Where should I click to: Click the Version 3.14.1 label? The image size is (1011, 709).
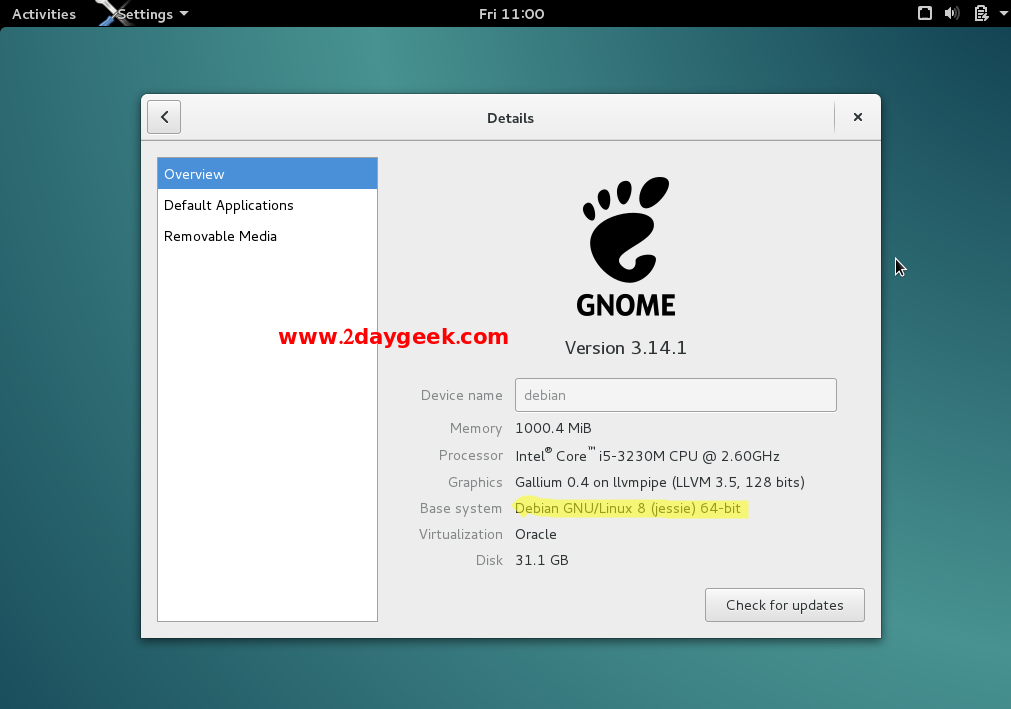(x=625, y=348)
